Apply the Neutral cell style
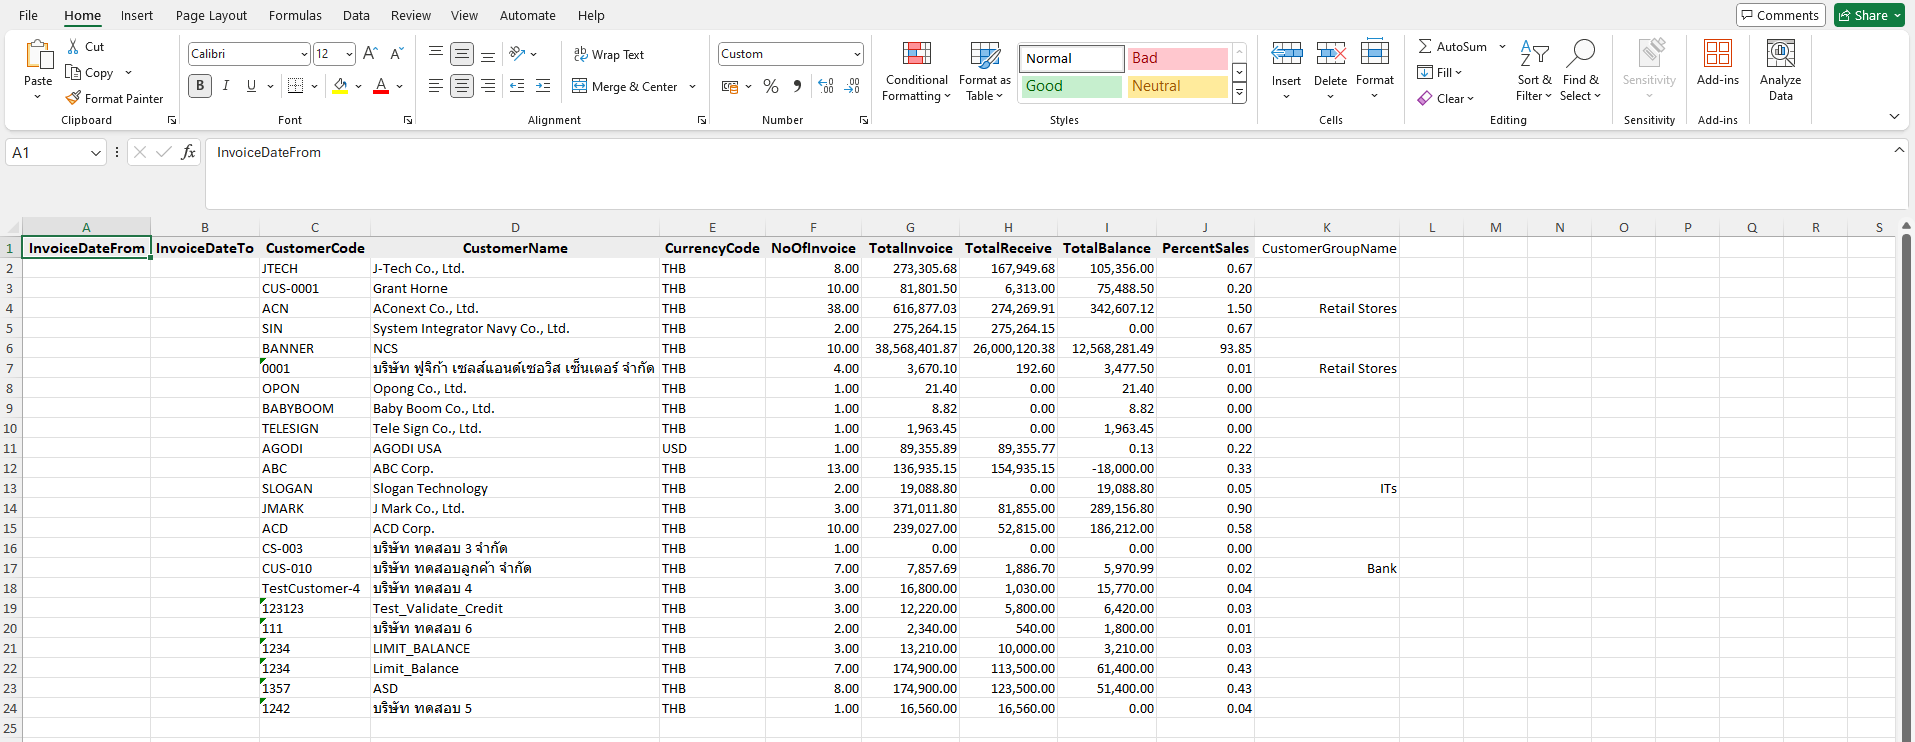This screenshot has width=1915, height=742. point(1177,86)
